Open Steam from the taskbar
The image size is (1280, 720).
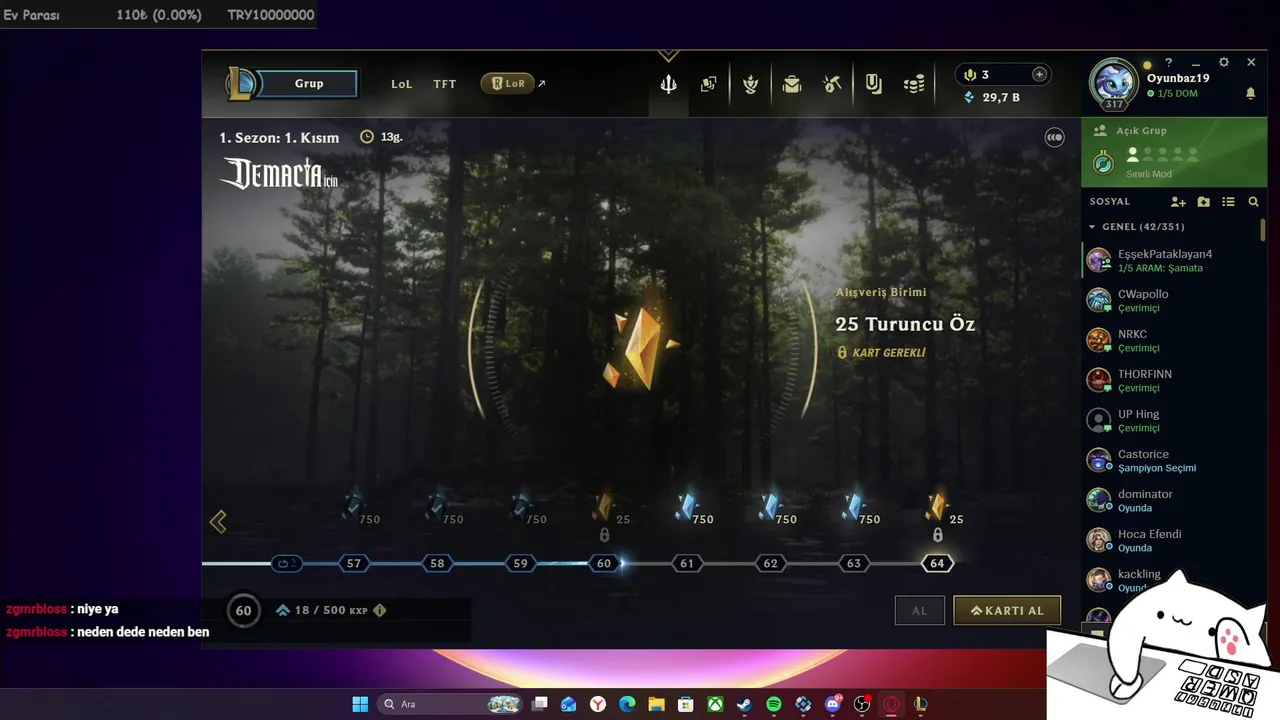(744, 704)
